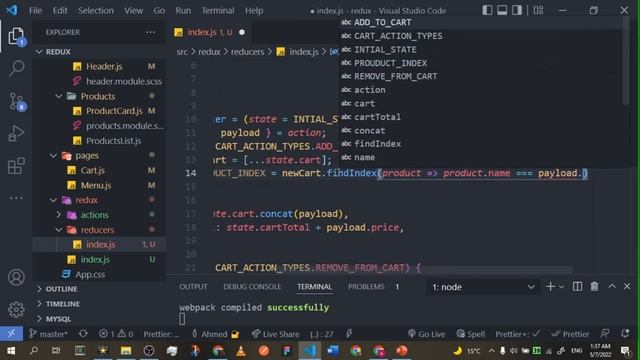This screenshot has width=640, height=360.
Task: Open remote window indicator in status bar
Action: pos(11,333)
